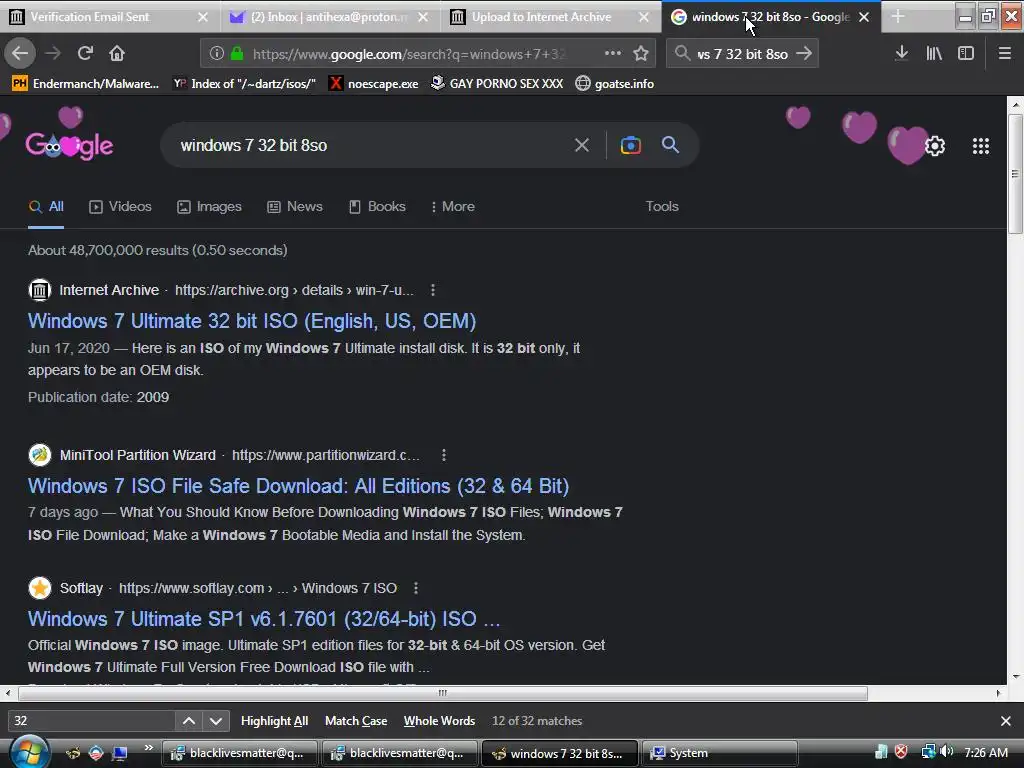
Task: Open Google quick settings gear
Action: tap(935, 146)
